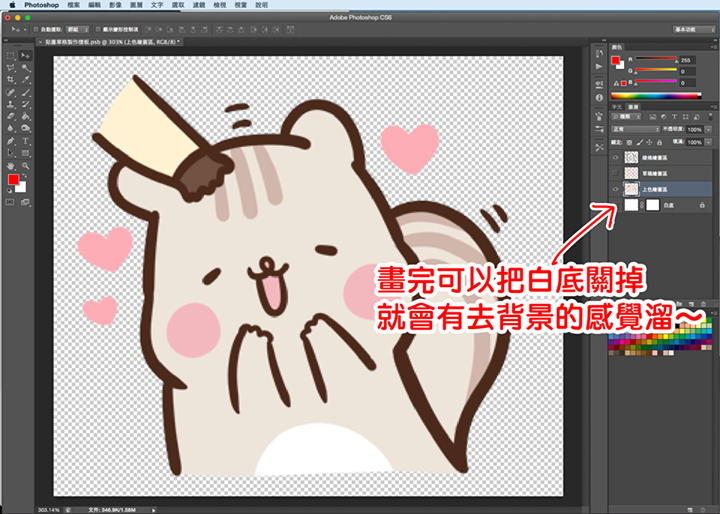The height and width of the screenshot is (514, 720).
Task: Select the Rectangle shape tool
Action: (x=26, y=153)
